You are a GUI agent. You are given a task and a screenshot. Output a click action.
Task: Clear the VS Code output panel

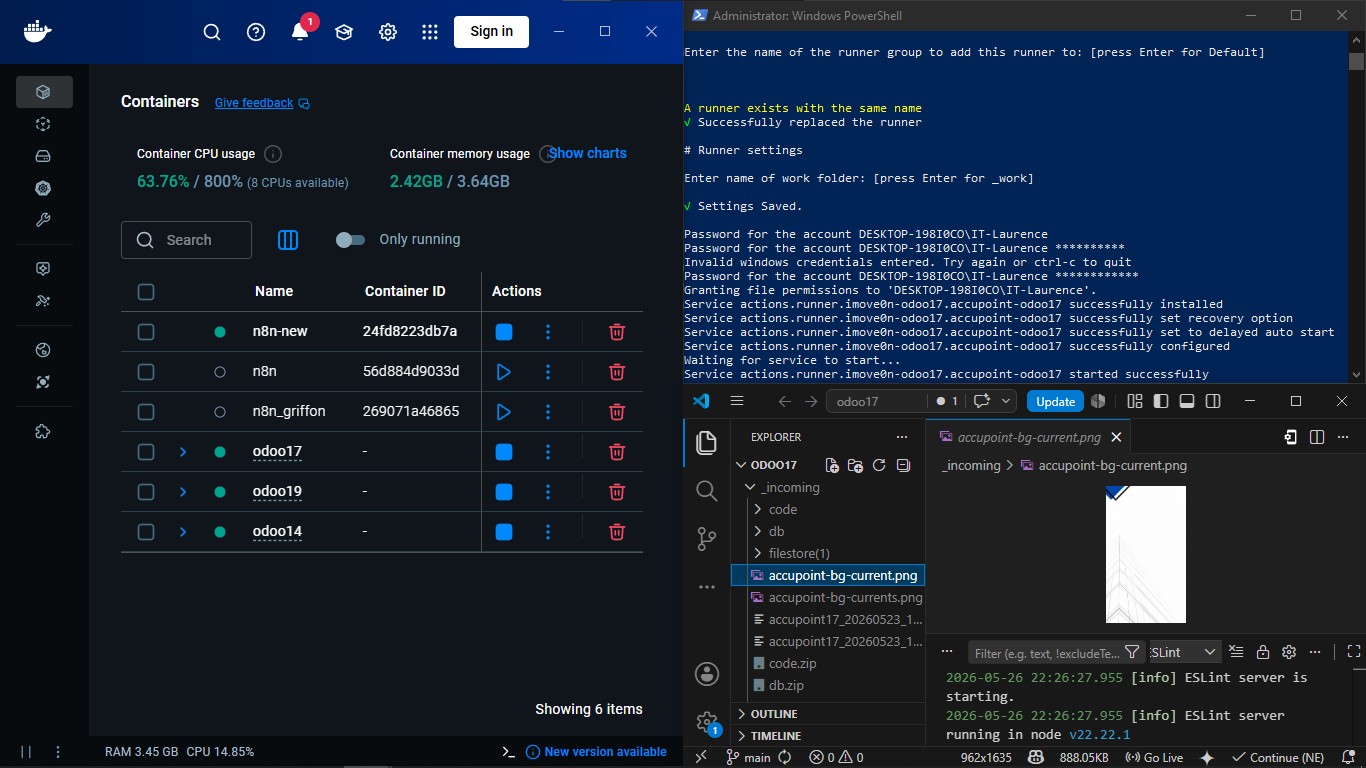pyautogui.click(x=1237, y=652)
